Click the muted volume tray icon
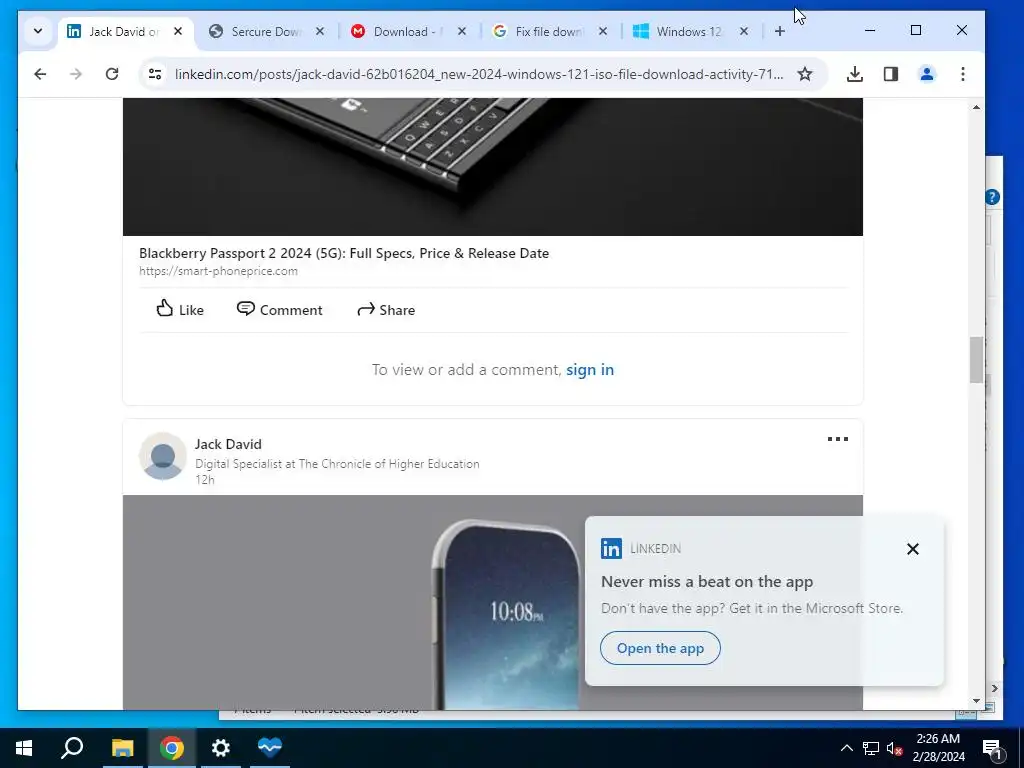Viewport: 1024px width, 768px height. click(x=894, y=748)
